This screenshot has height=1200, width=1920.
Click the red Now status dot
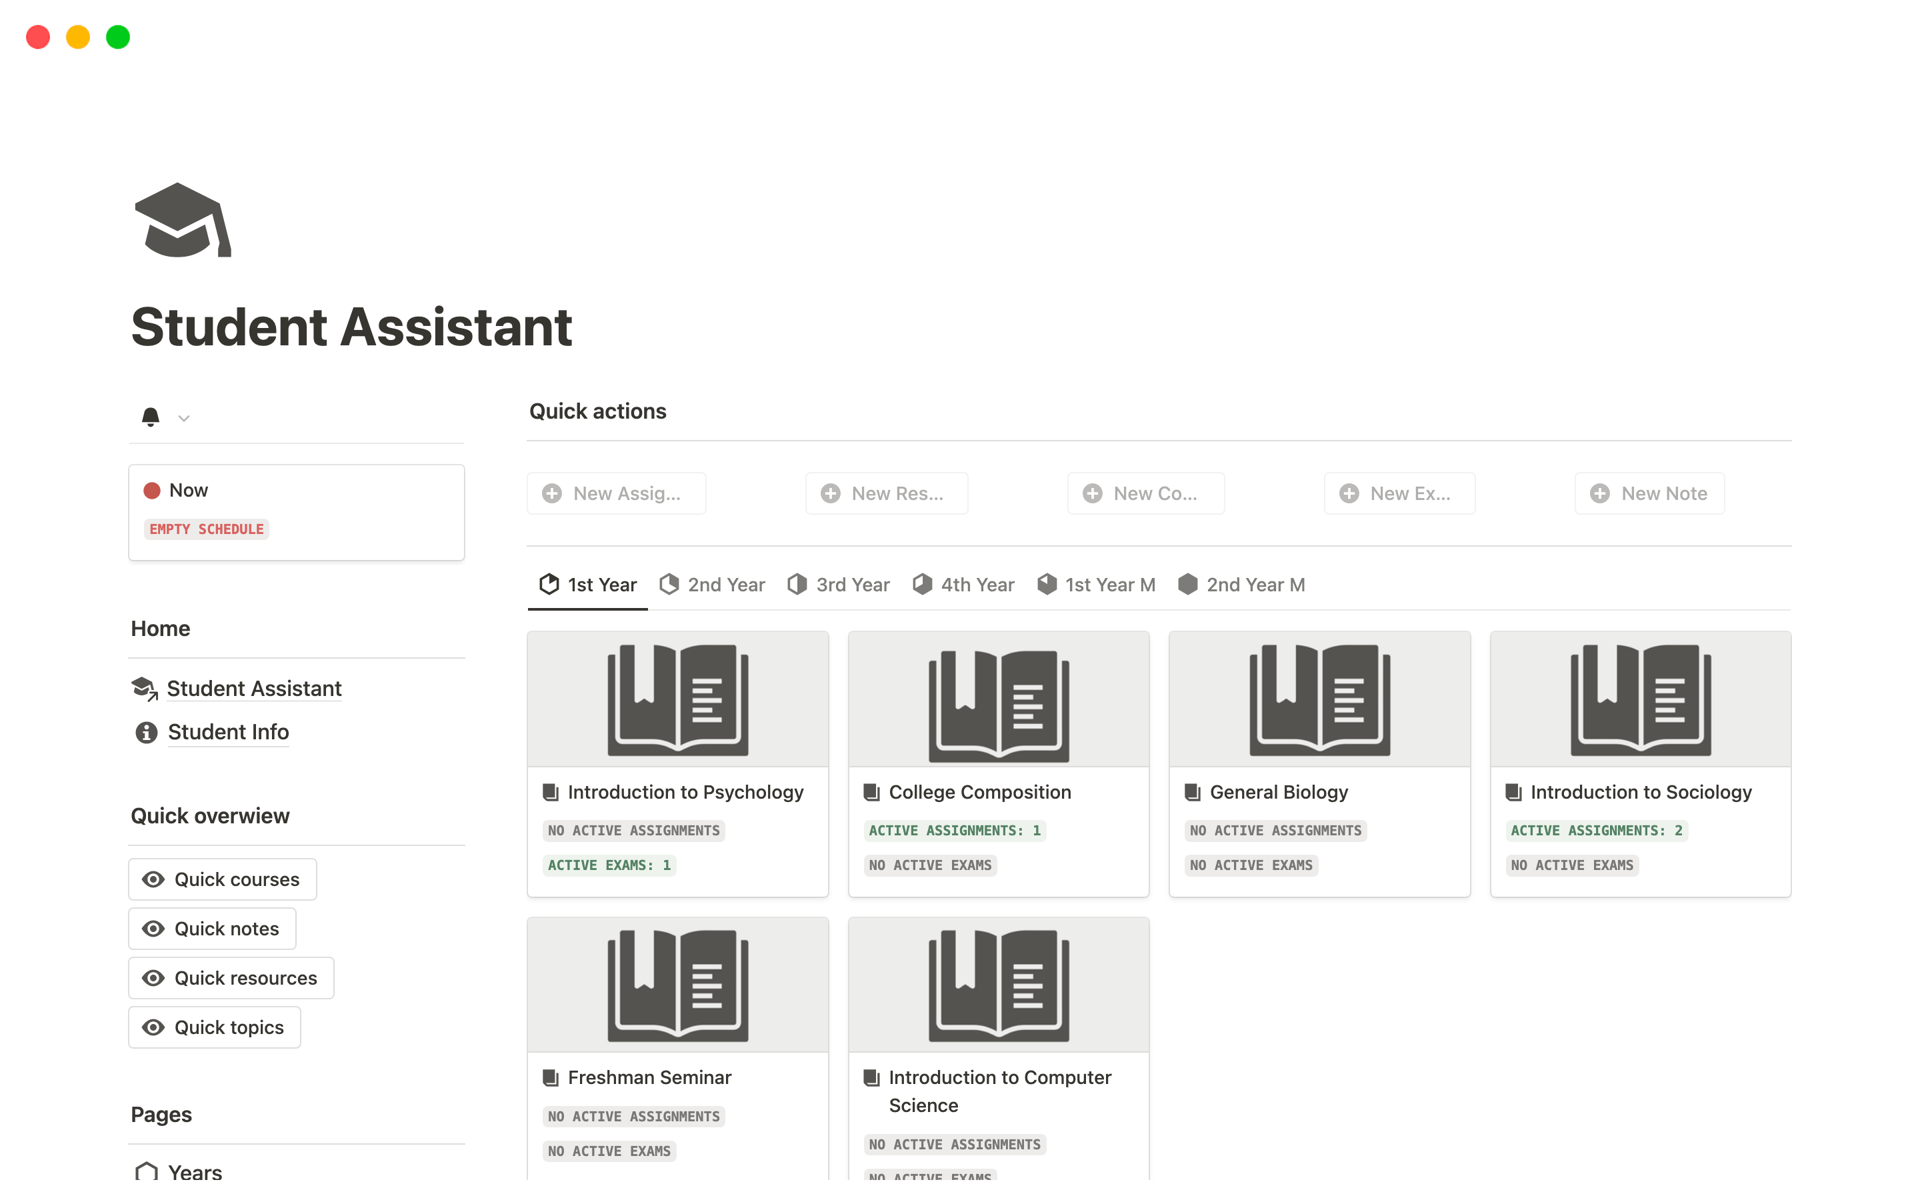152,490
